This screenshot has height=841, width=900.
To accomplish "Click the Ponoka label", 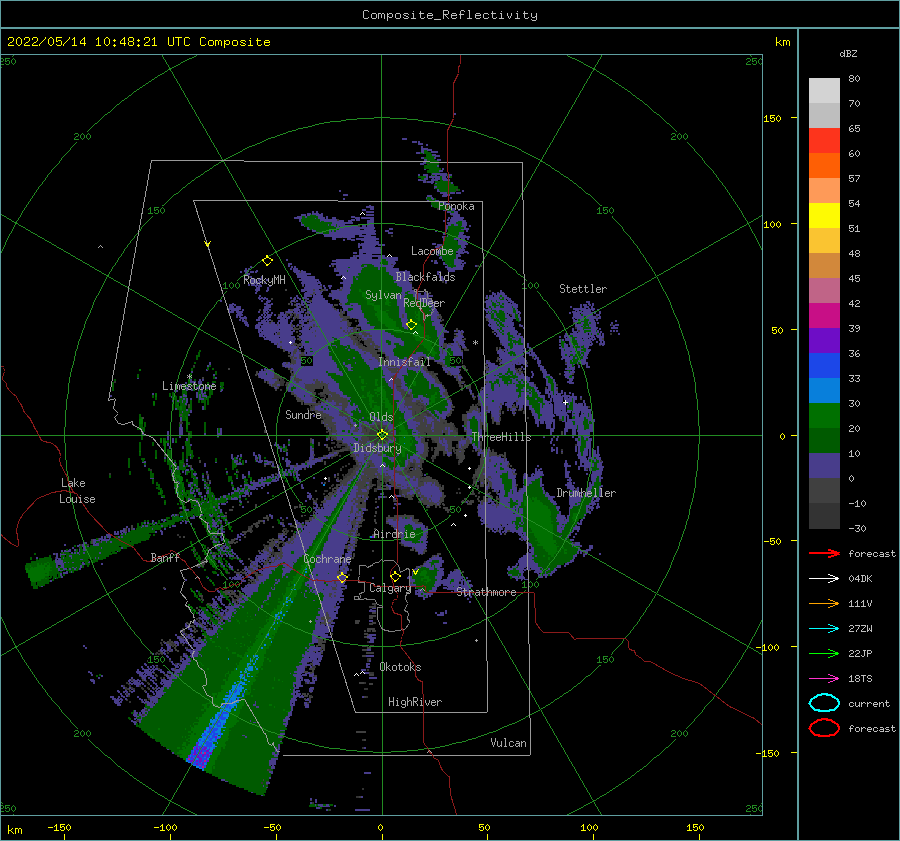I will click(x=456, y=207).
